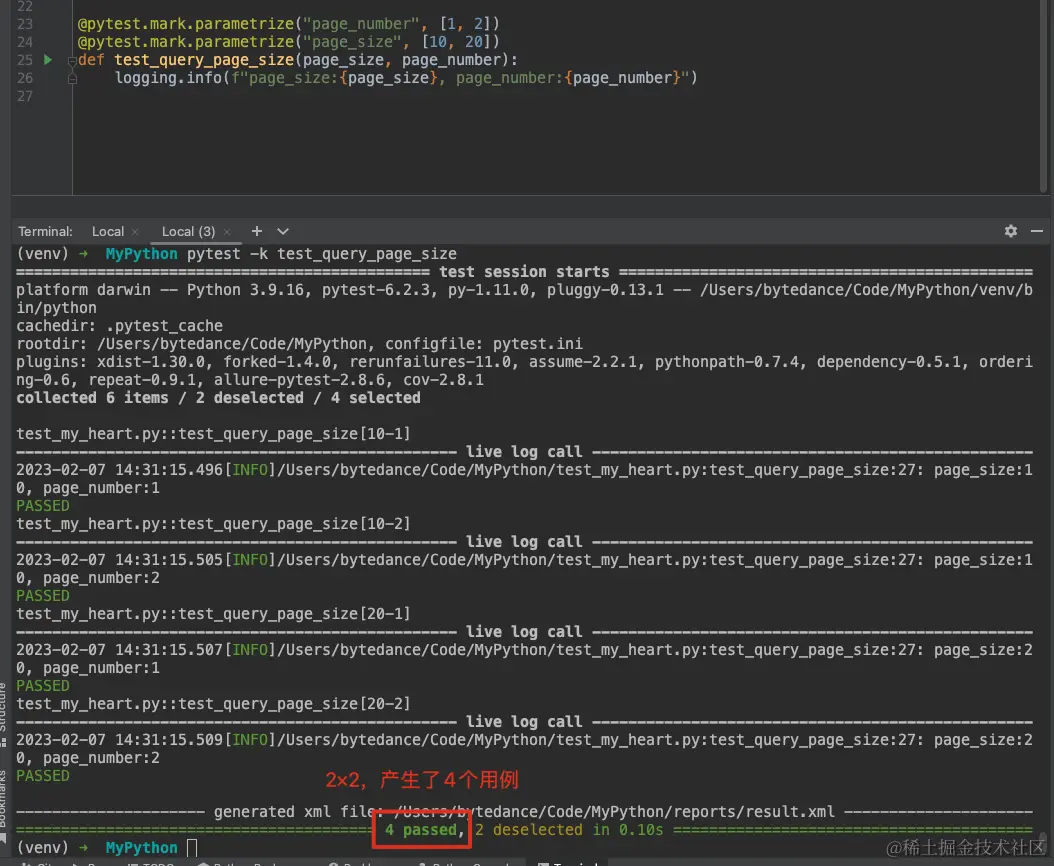This screenshot has height=866, width=1054.
Task: Click the log entry timestamped 14:31:15.507
Action: point(524,659)
